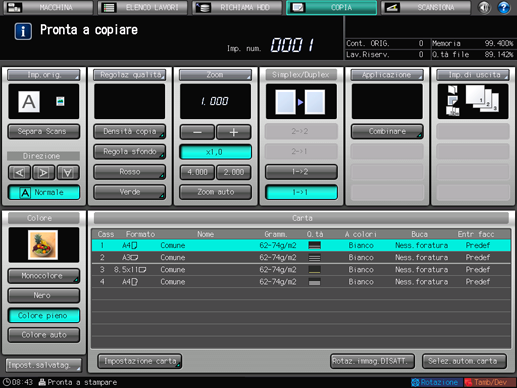Select 2.000 zoom preset

coord(234,172)
